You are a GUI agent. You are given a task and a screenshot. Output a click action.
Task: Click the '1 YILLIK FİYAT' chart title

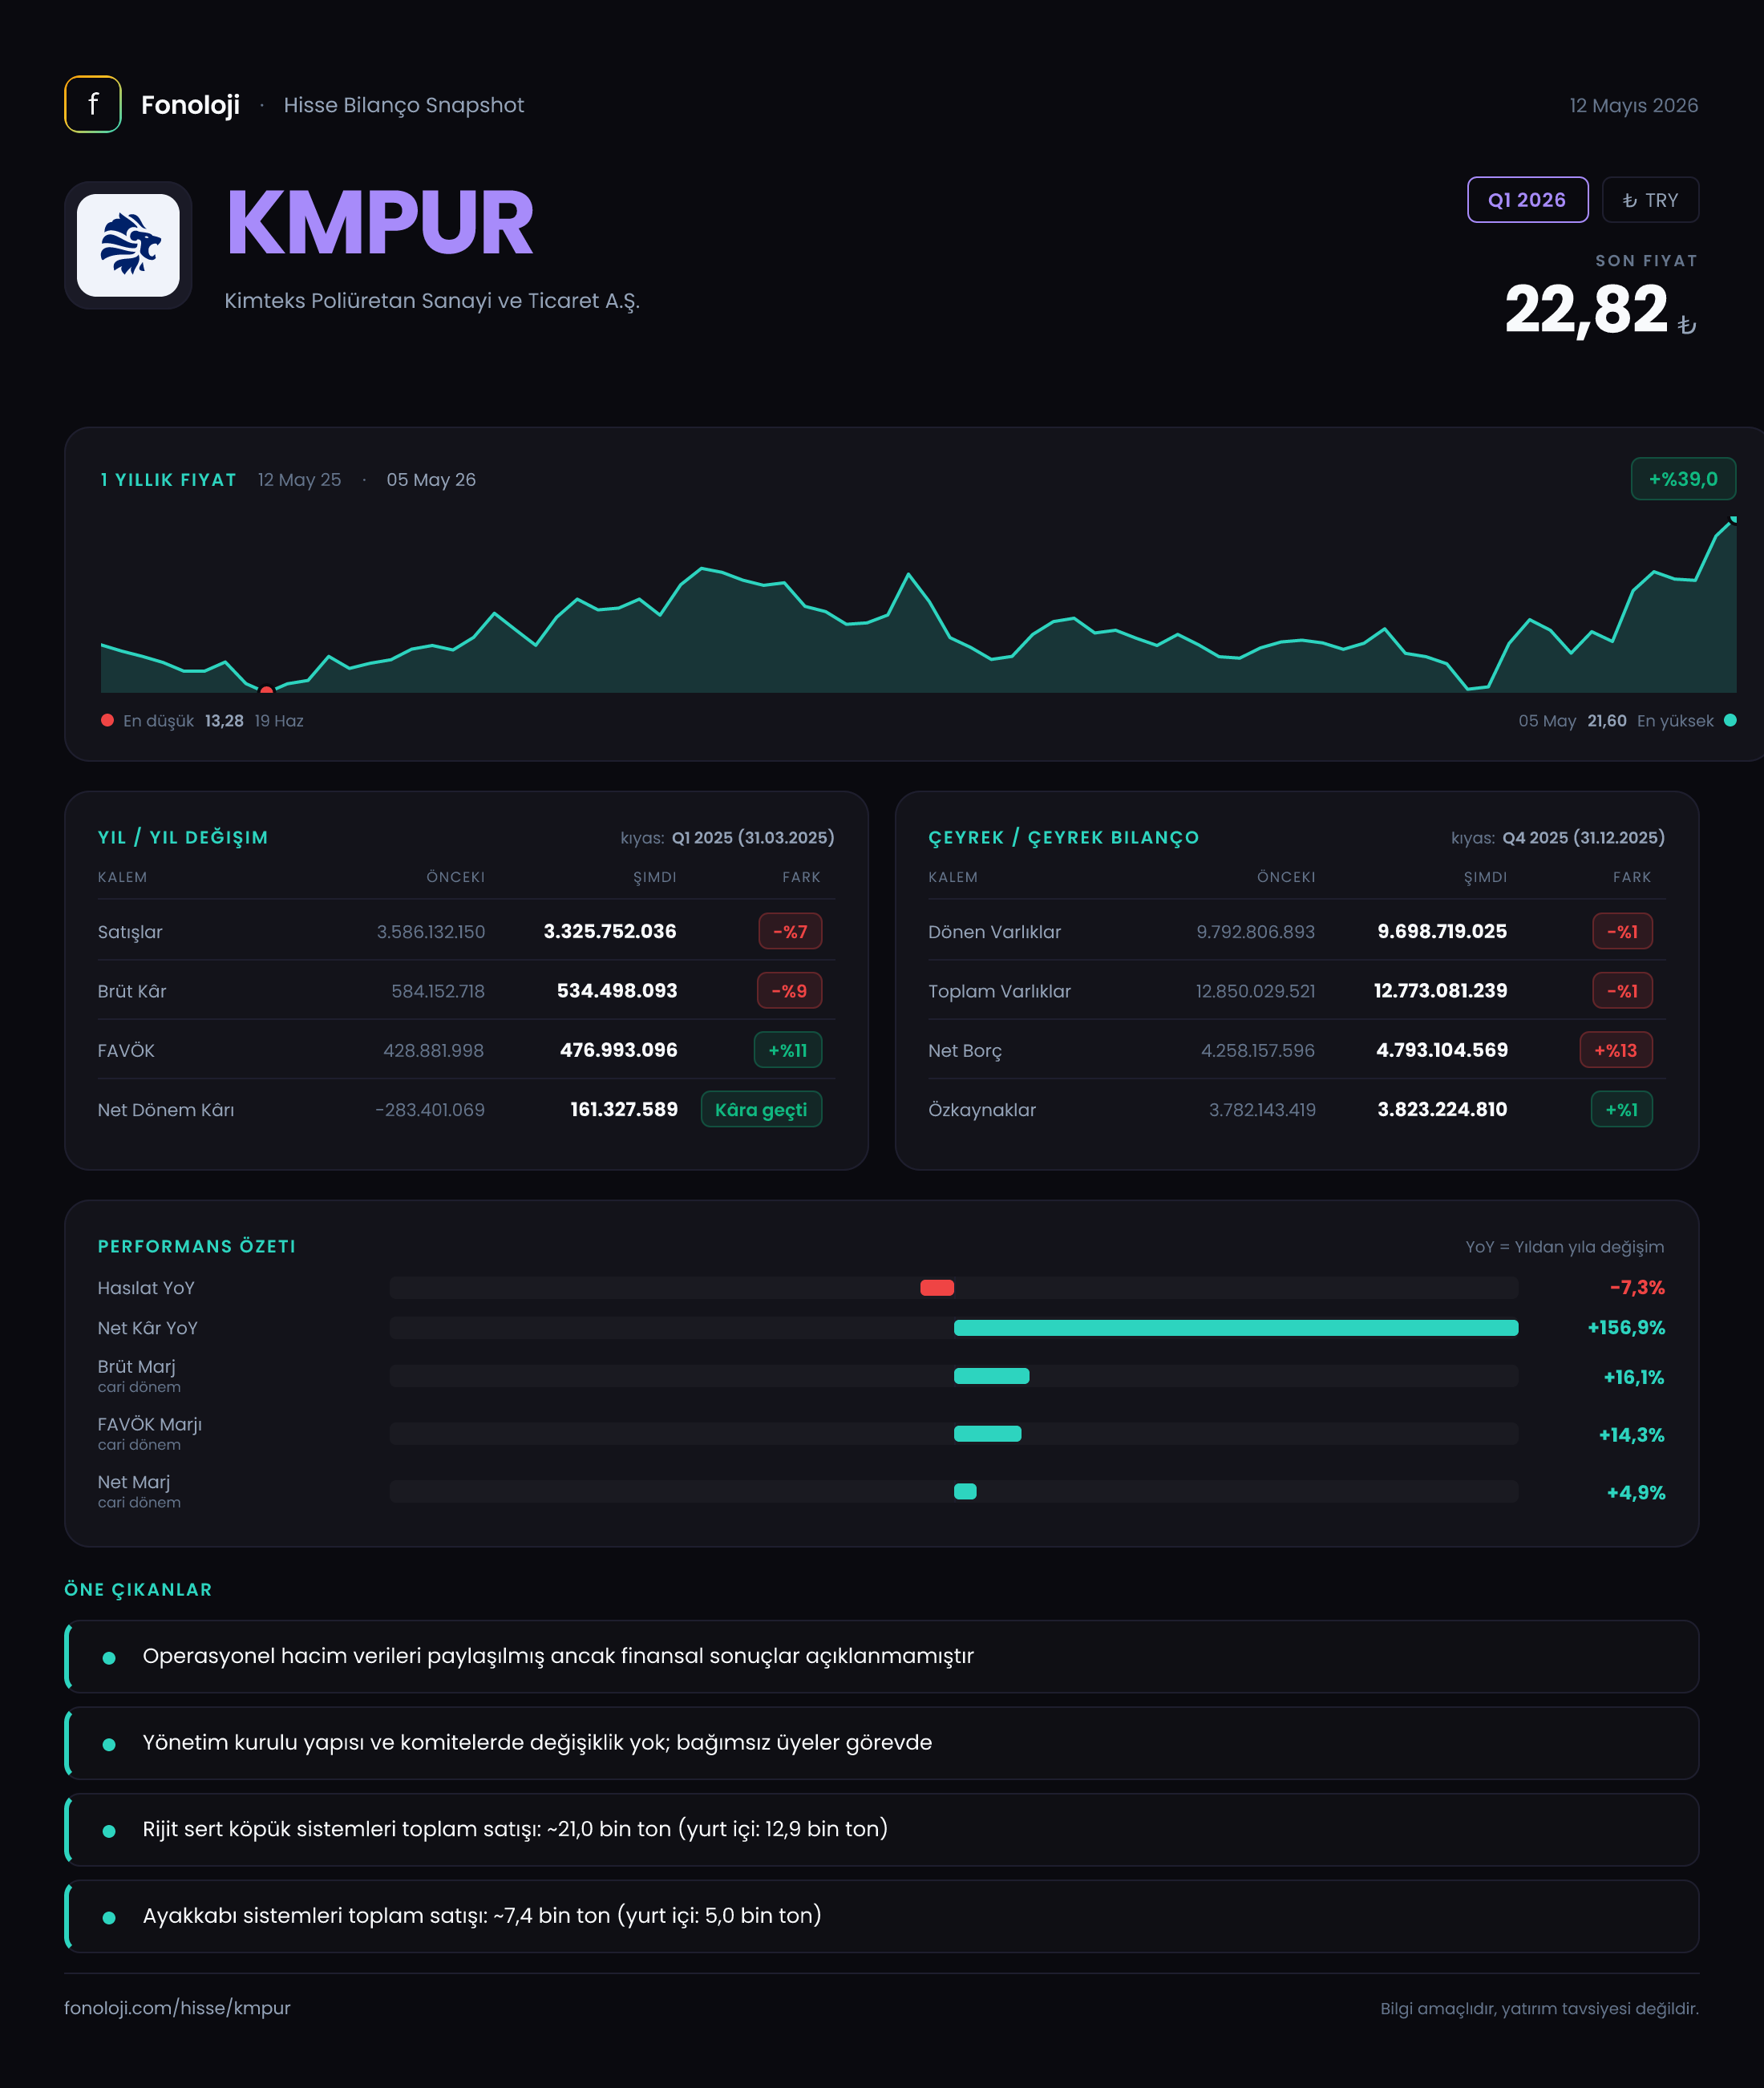[x=168, y=480]
